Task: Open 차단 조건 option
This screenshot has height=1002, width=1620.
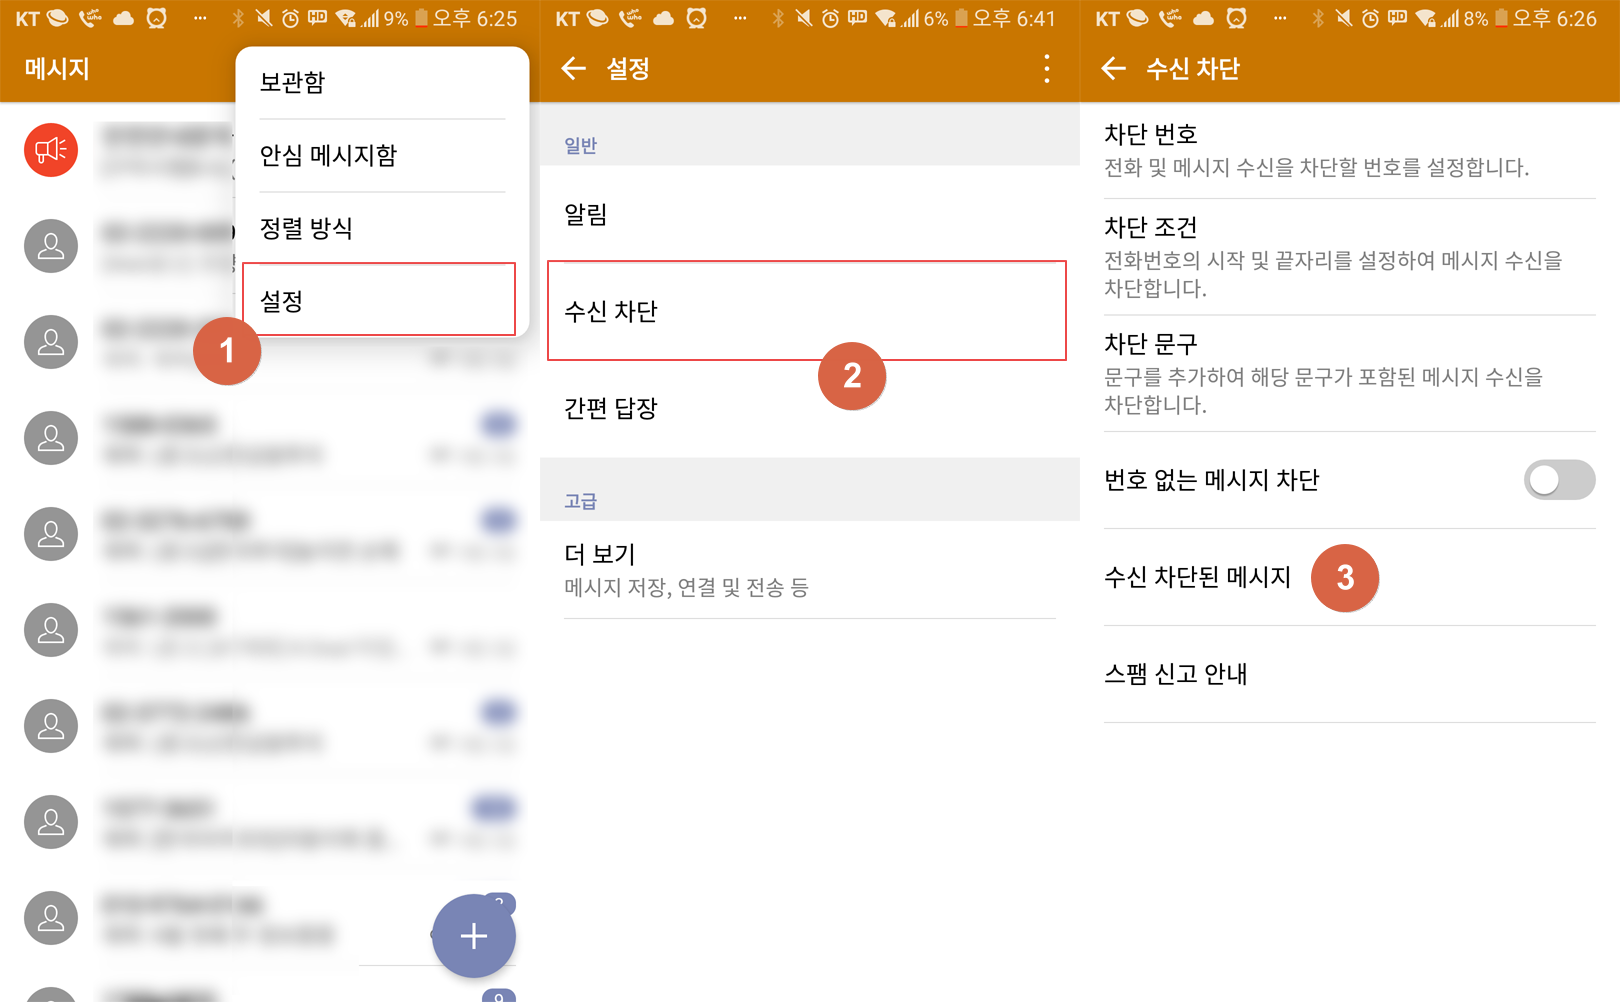Action: 1350,257
